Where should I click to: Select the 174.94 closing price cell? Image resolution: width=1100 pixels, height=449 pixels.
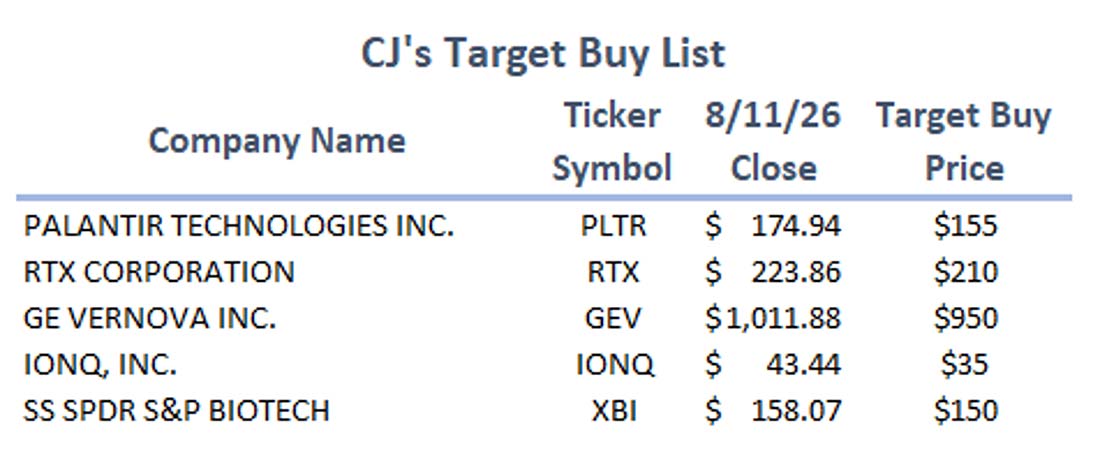pos(773,226)
